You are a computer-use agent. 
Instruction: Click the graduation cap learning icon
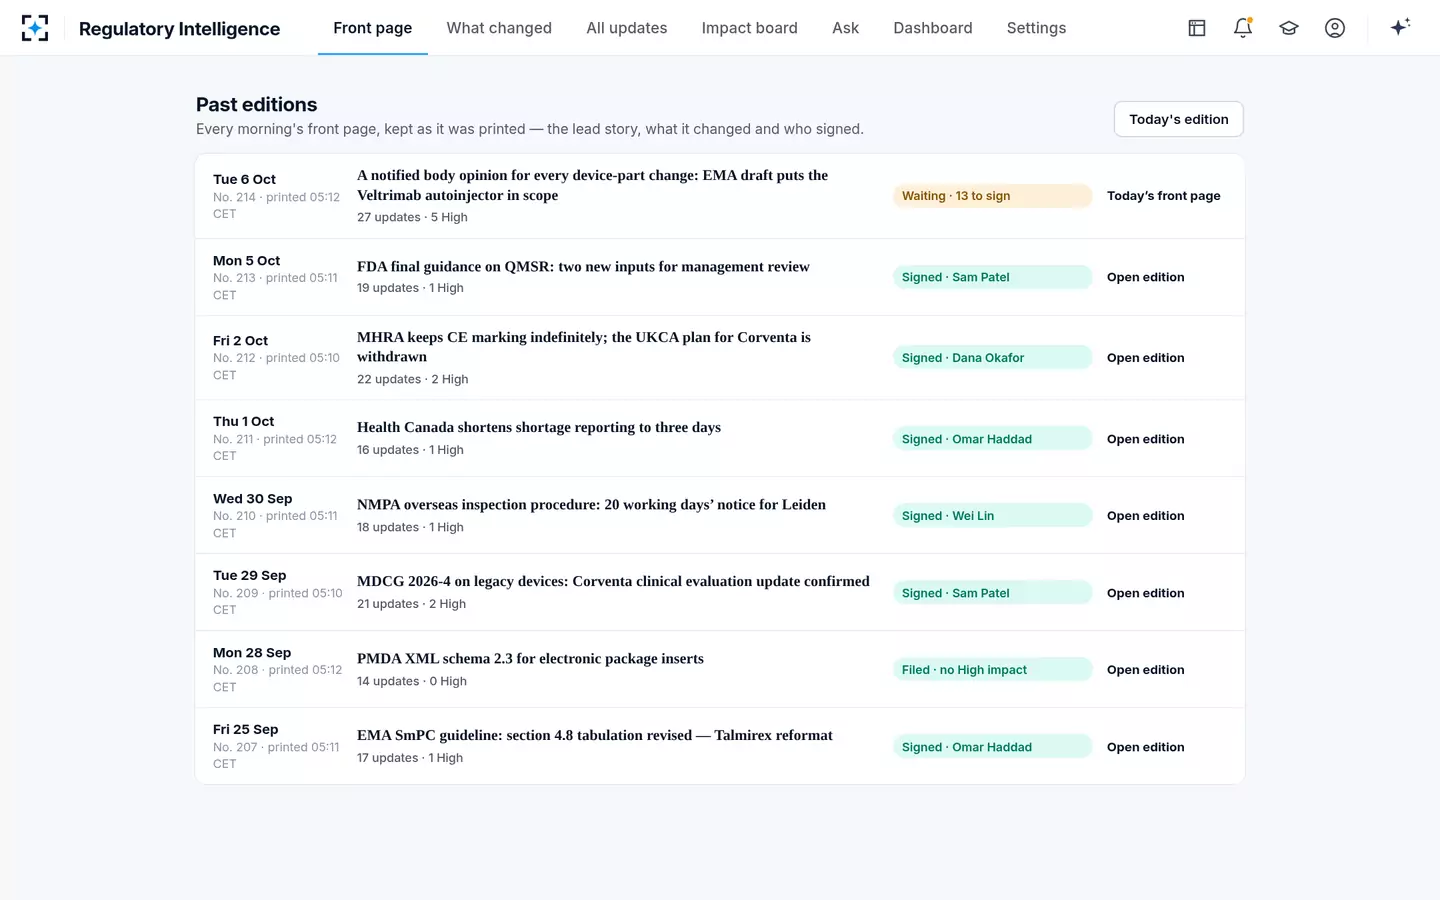(1289, 28)
